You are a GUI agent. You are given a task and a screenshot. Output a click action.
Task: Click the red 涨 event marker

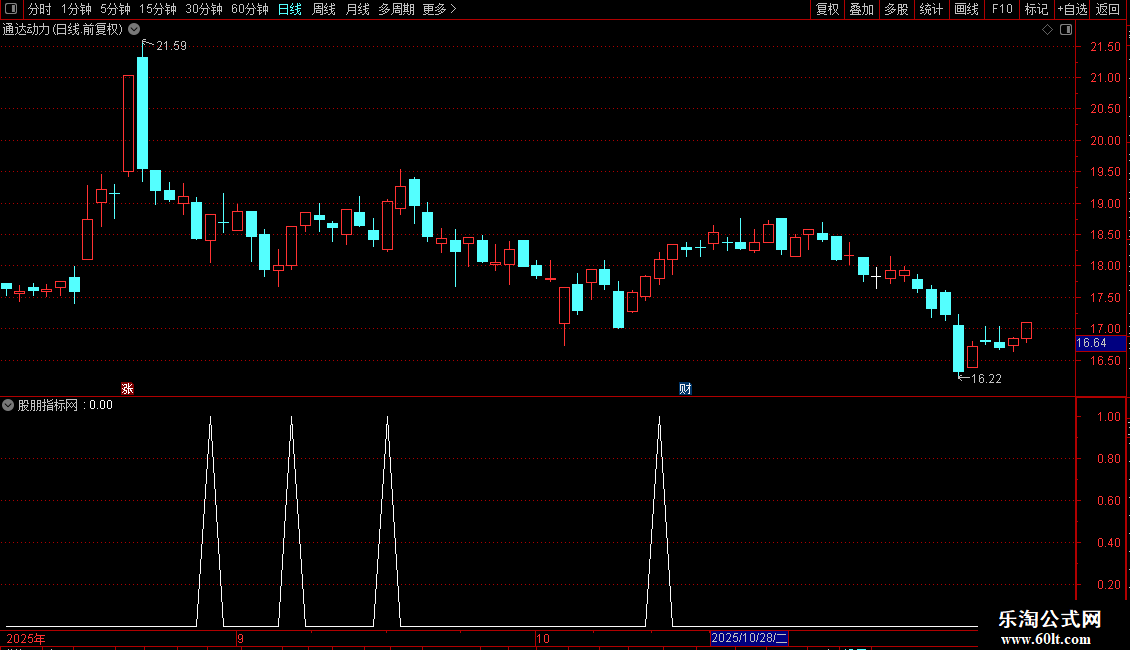point(128,388)
